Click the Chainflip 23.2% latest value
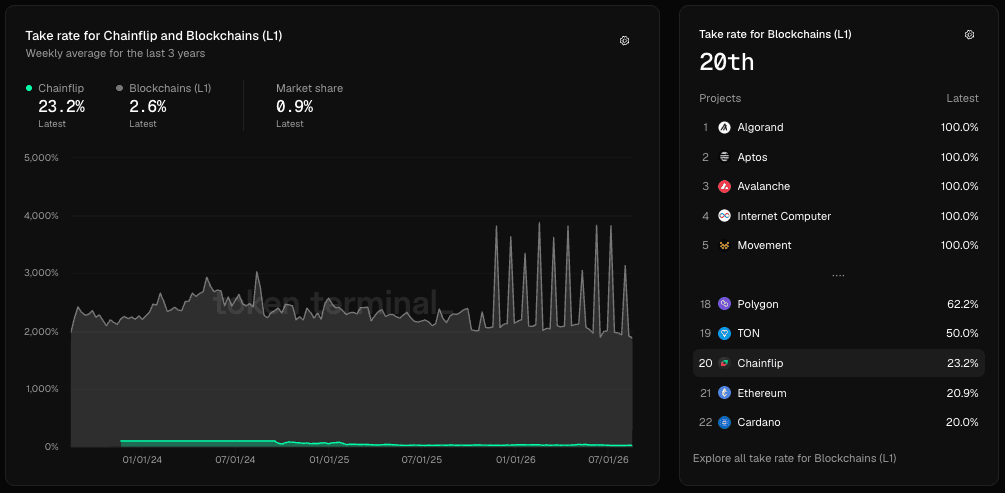The image size is (1005, 493). [x=62, y=106]
